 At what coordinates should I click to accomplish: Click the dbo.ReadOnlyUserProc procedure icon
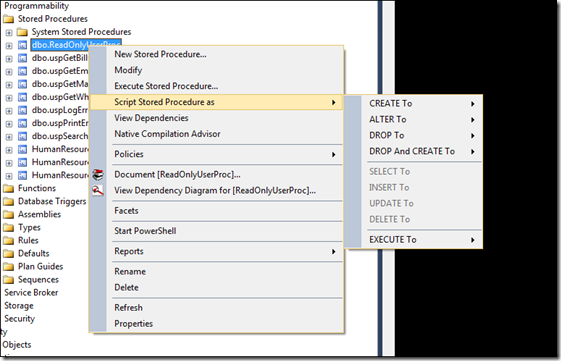[x=22, y=45]
